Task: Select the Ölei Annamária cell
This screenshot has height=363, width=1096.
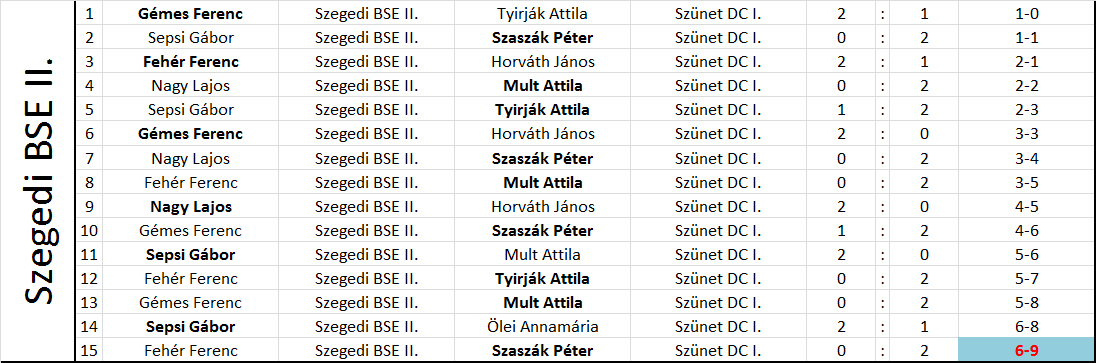Action: pyautogui.click(x=542, y=327)
